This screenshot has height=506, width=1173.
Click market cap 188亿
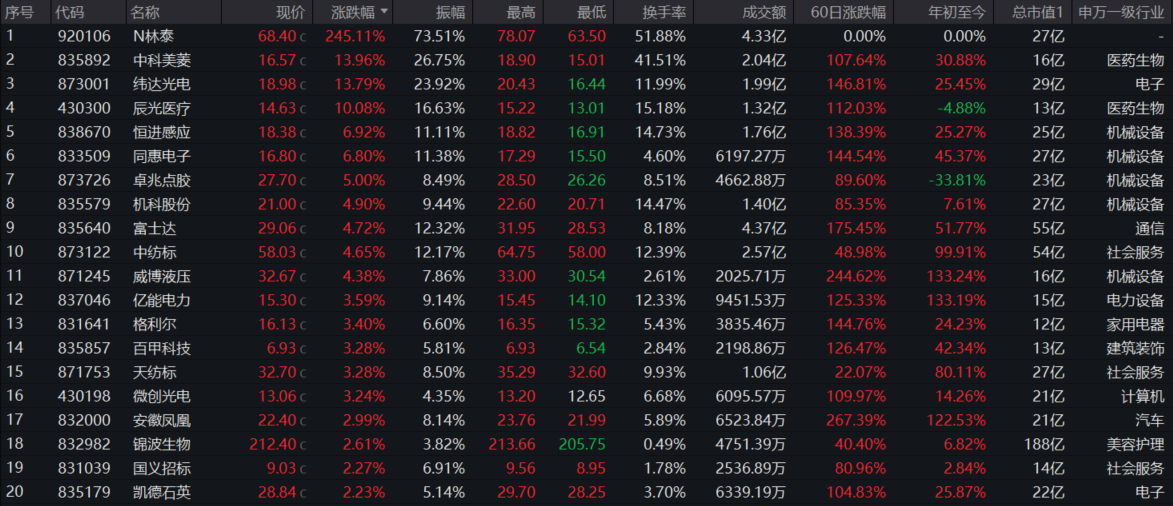point(1044,444)
